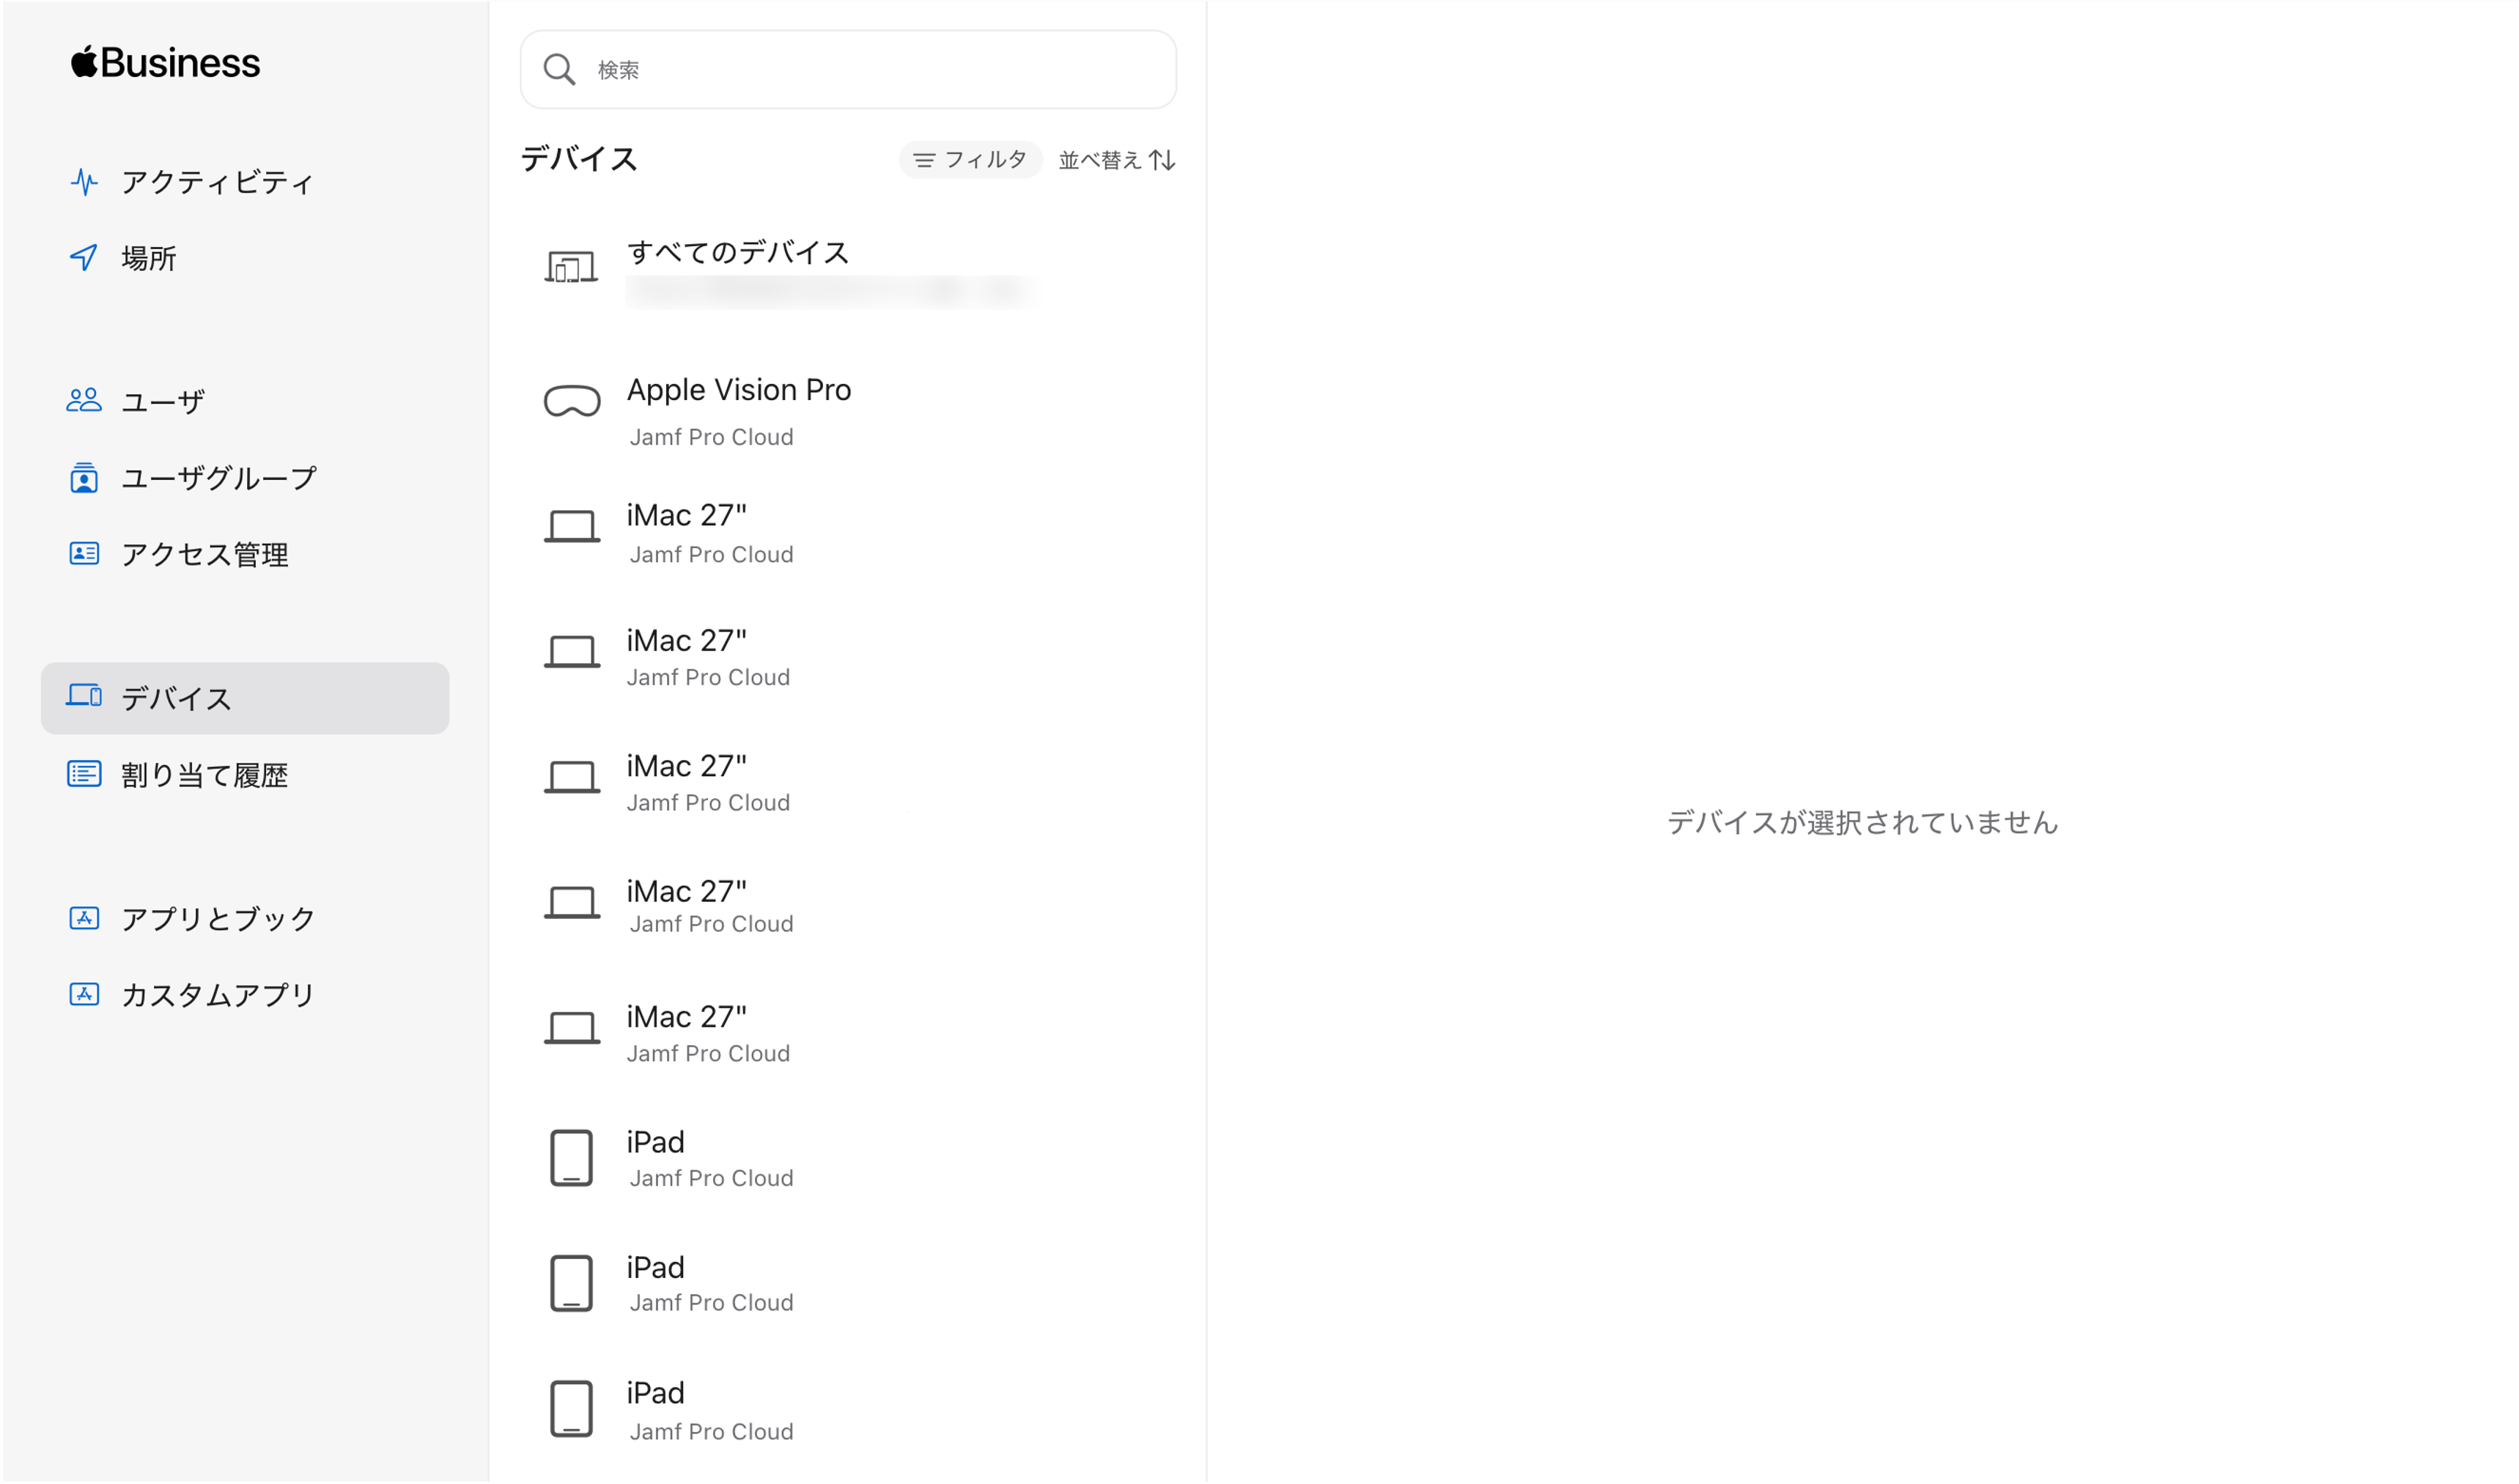Click the last iPad tablet icon
Screen dimensions: 2519x1484
point(572,1410)
